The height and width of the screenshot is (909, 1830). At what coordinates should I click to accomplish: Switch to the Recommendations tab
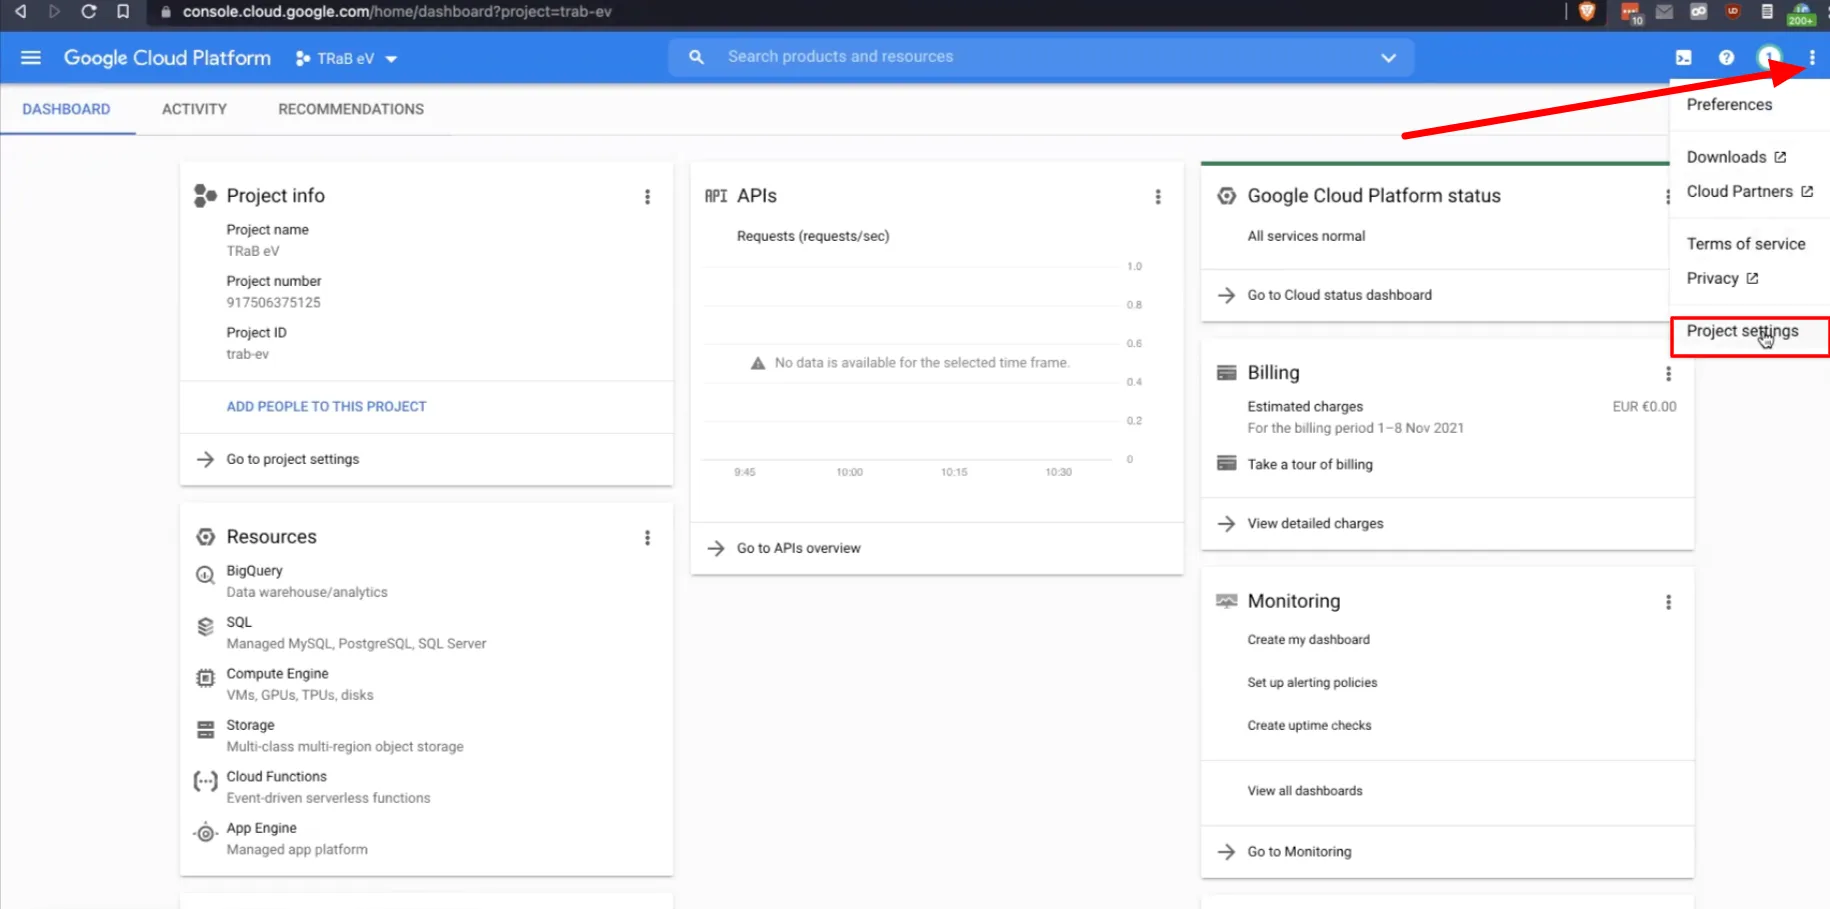(351, 109)
